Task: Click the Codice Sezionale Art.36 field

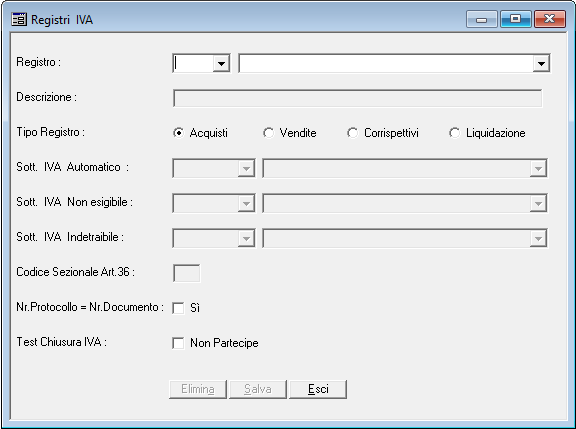Action: click(187, 273)
